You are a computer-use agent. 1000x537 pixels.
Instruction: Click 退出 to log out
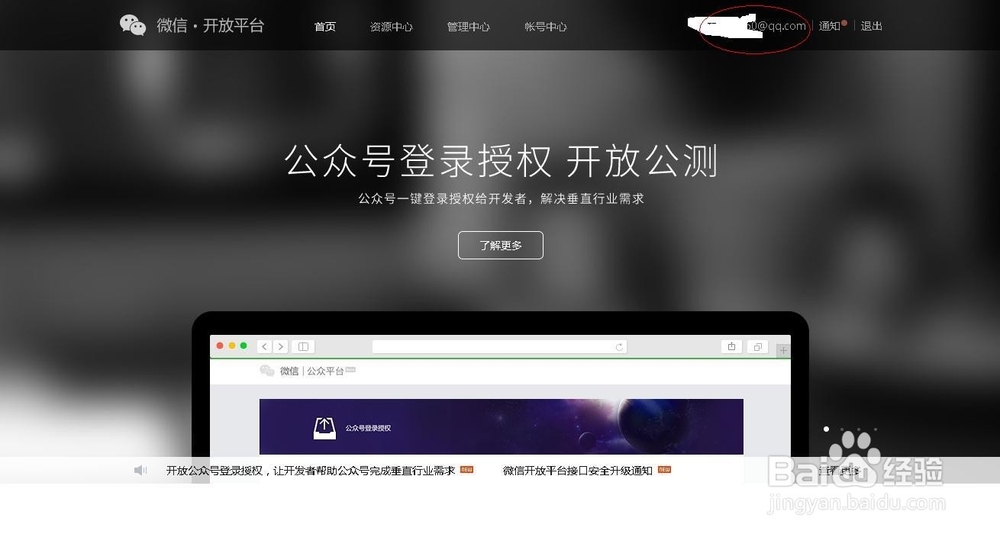pyautogui.click(x=871, y=26)
